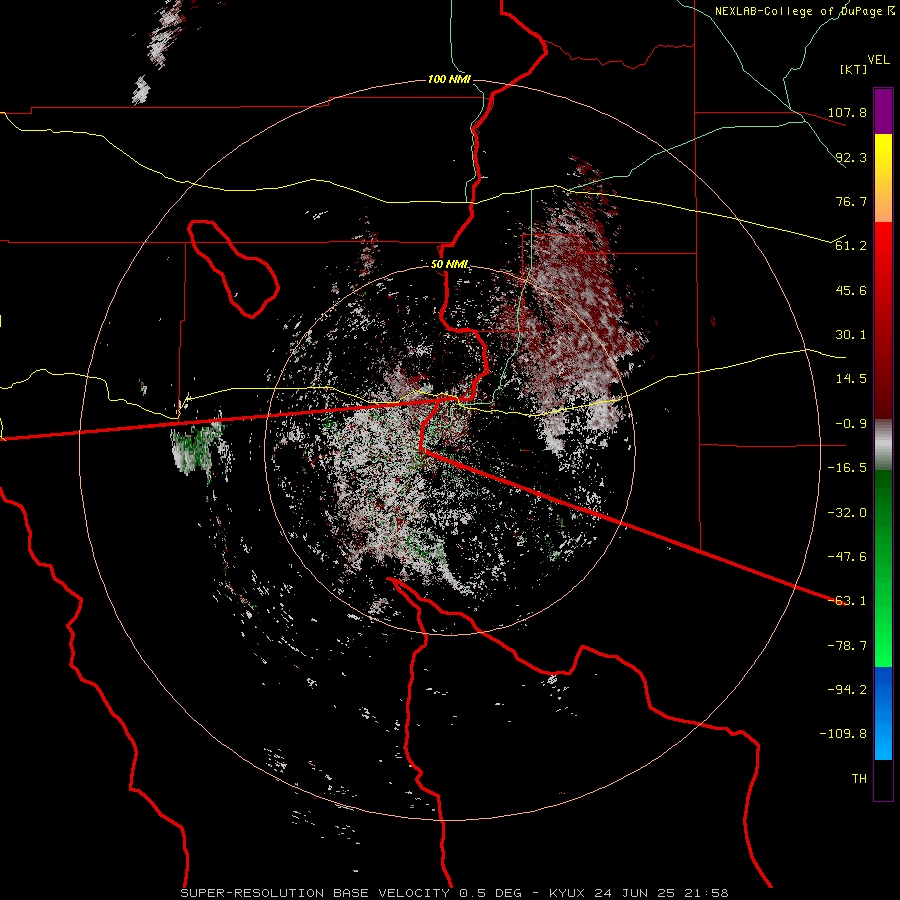Image resolution: width=900 pixels, height=900 pixels.
Task: Click the -47.6 velocity scale label
Action: point(847,556)
